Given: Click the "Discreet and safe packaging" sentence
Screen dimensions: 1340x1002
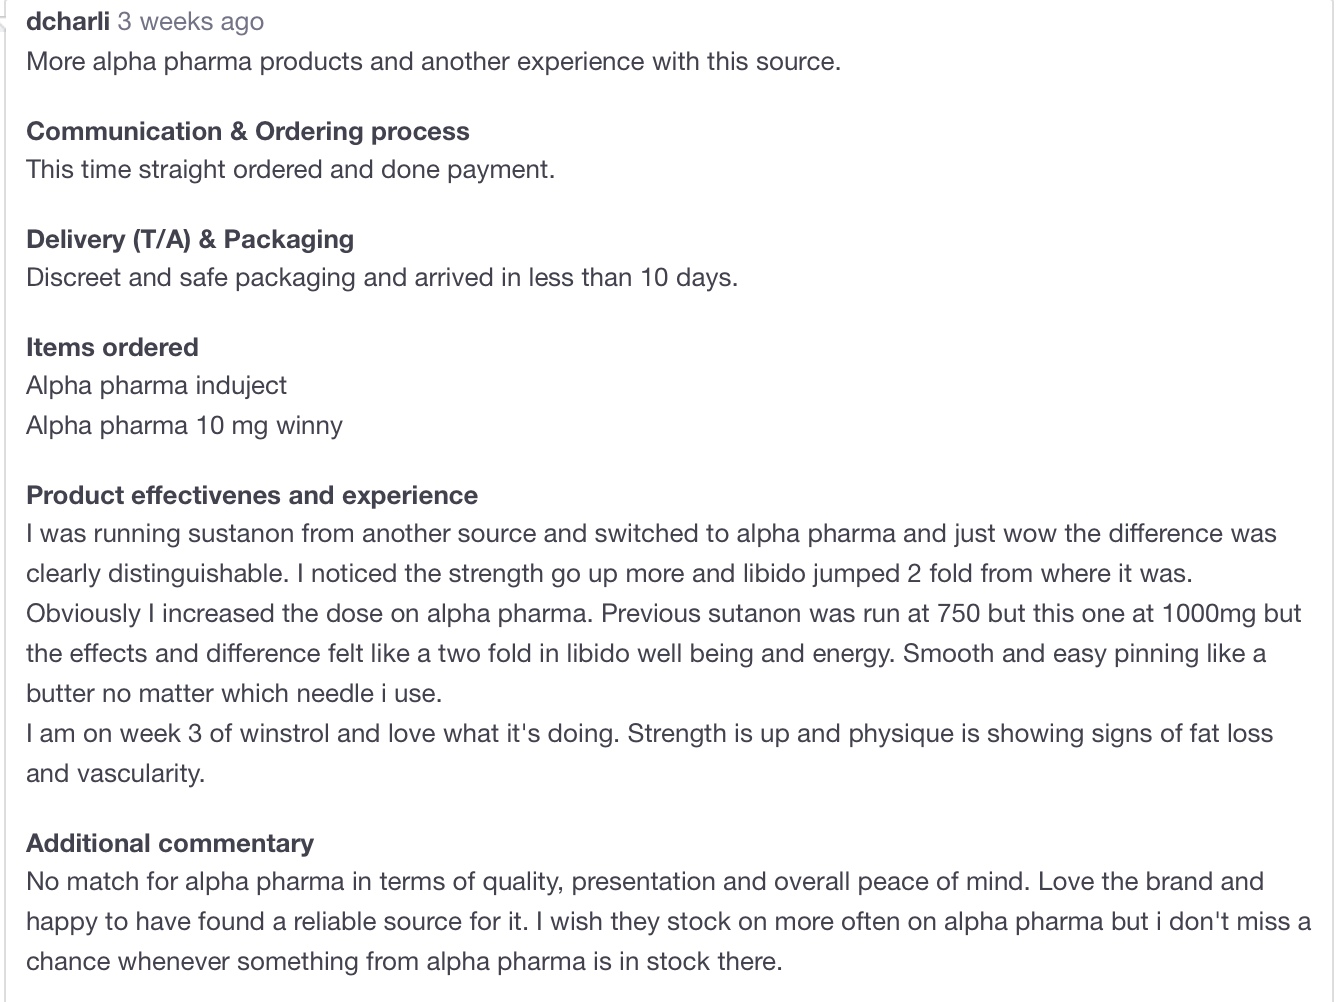Looking at the screenshot, I should point(382,277).
